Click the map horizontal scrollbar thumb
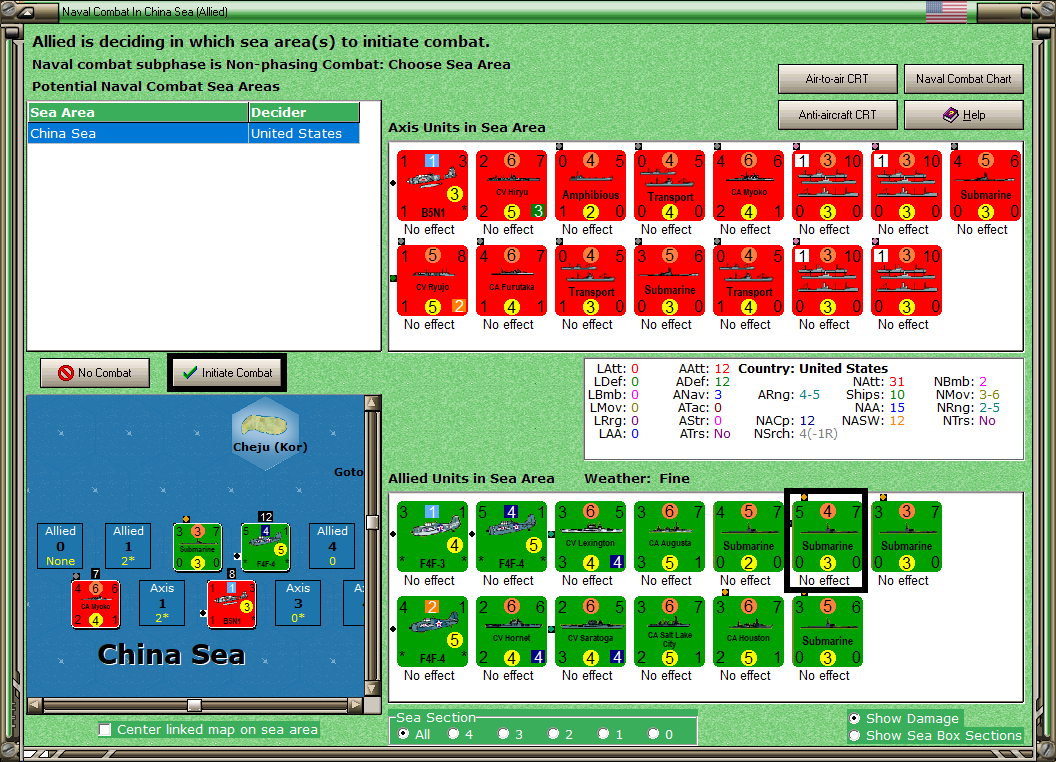Viewport: 1056px width, 762px height. tap(195, 705)
